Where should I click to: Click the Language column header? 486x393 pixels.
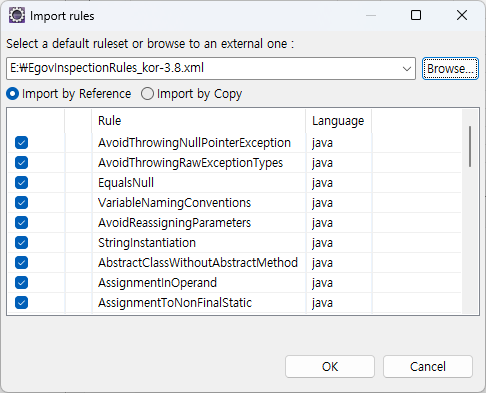pyautogui.click(x=338, y=121)
